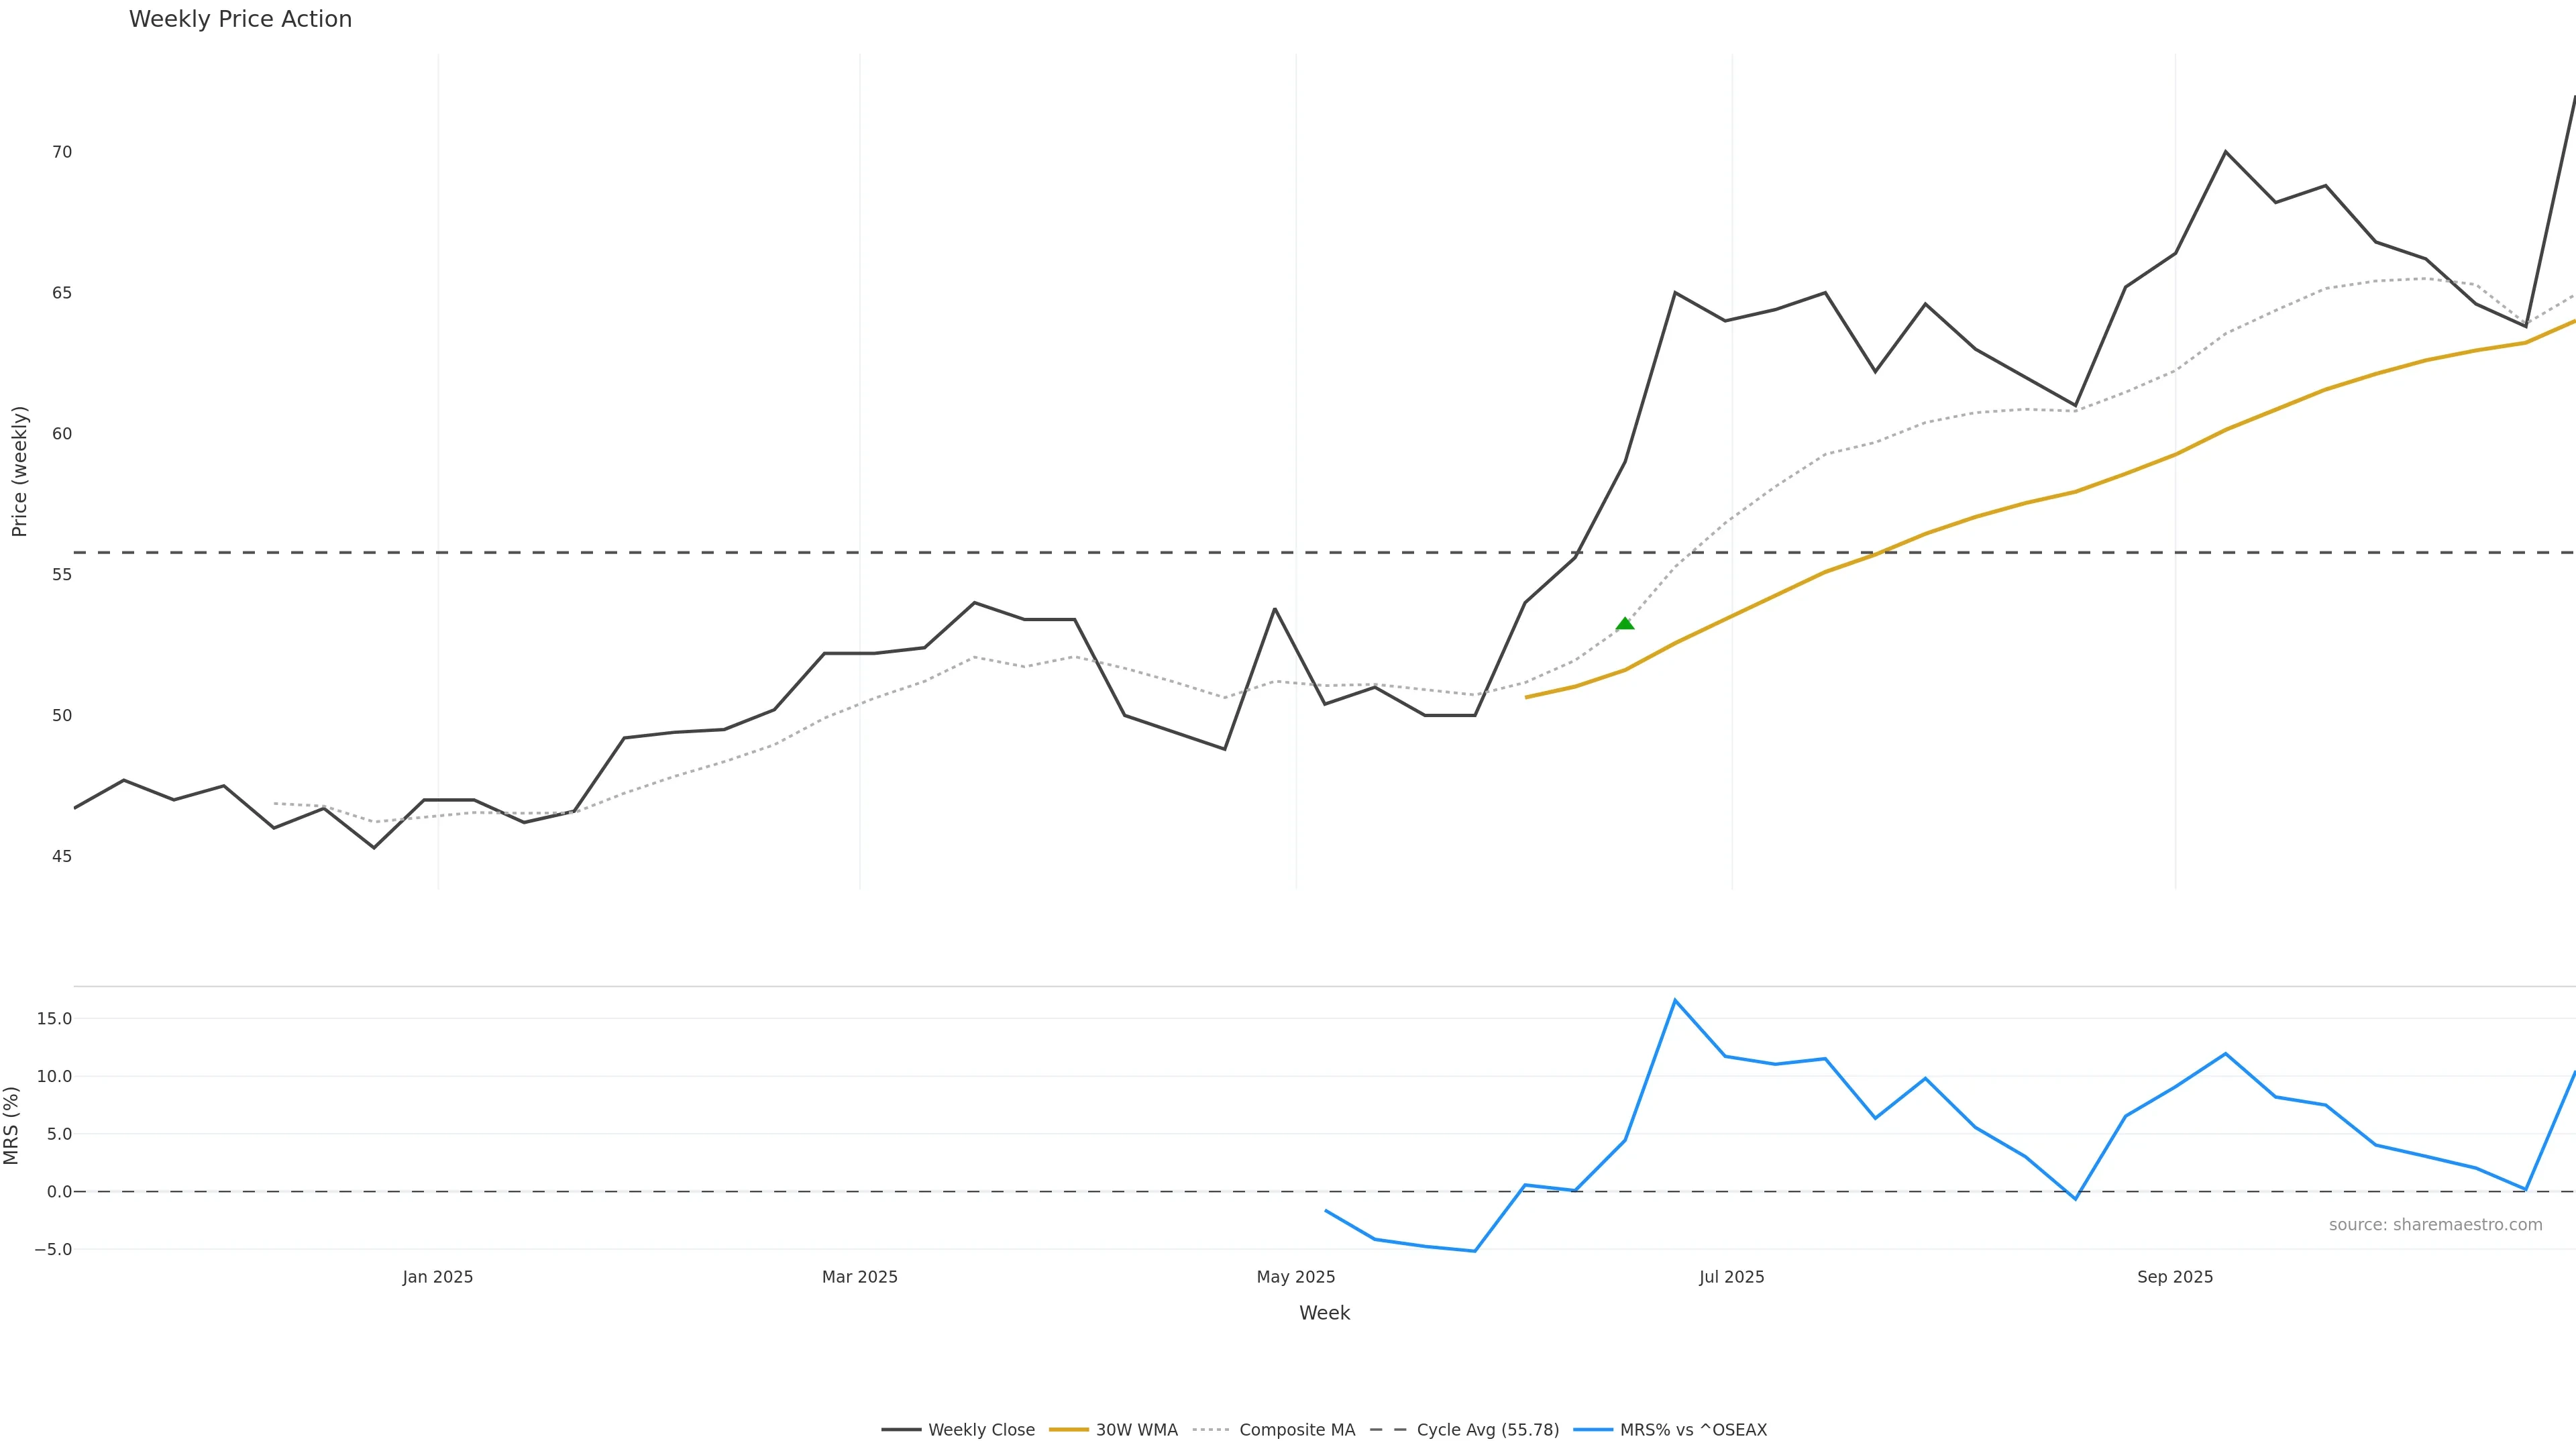Click the 15.0 MRS axis tick

pyautogui.click(x=54, y=1019)
